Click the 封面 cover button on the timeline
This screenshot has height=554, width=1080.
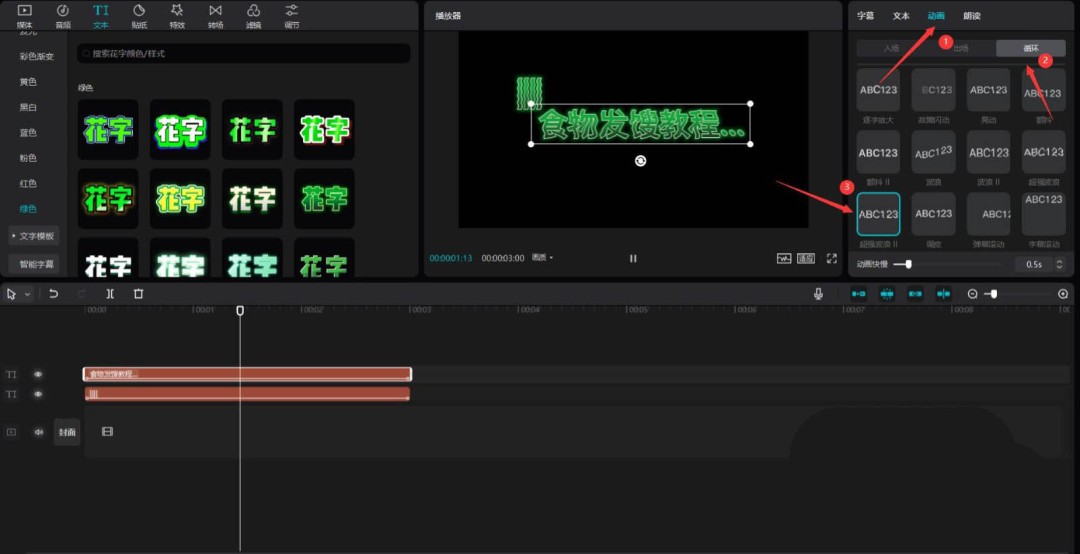[x=67, y=432]
